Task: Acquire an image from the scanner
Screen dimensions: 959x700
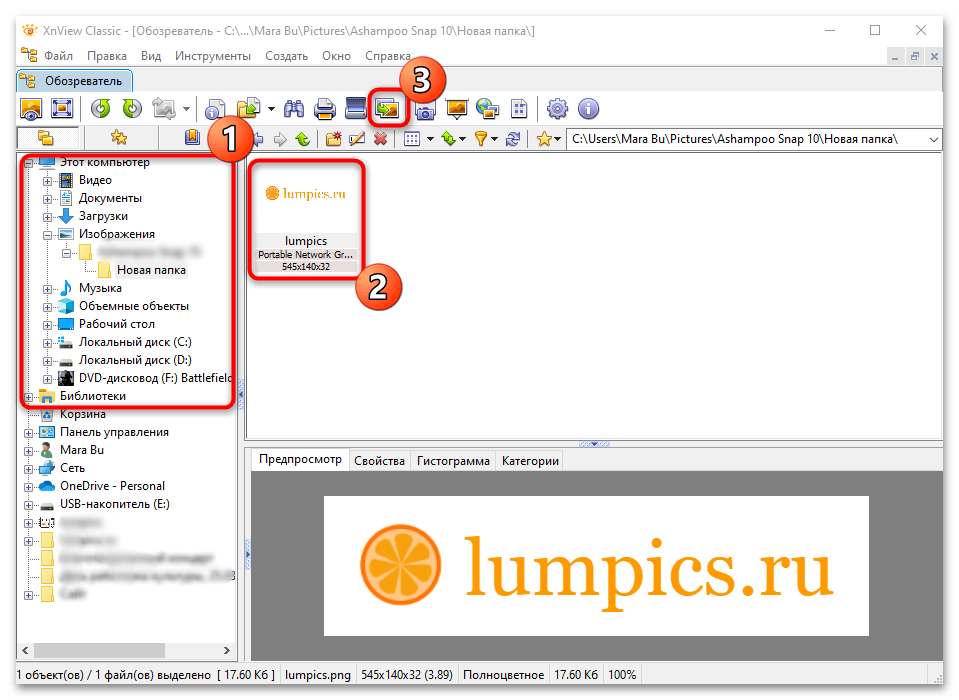Action: tap(356, 109)
